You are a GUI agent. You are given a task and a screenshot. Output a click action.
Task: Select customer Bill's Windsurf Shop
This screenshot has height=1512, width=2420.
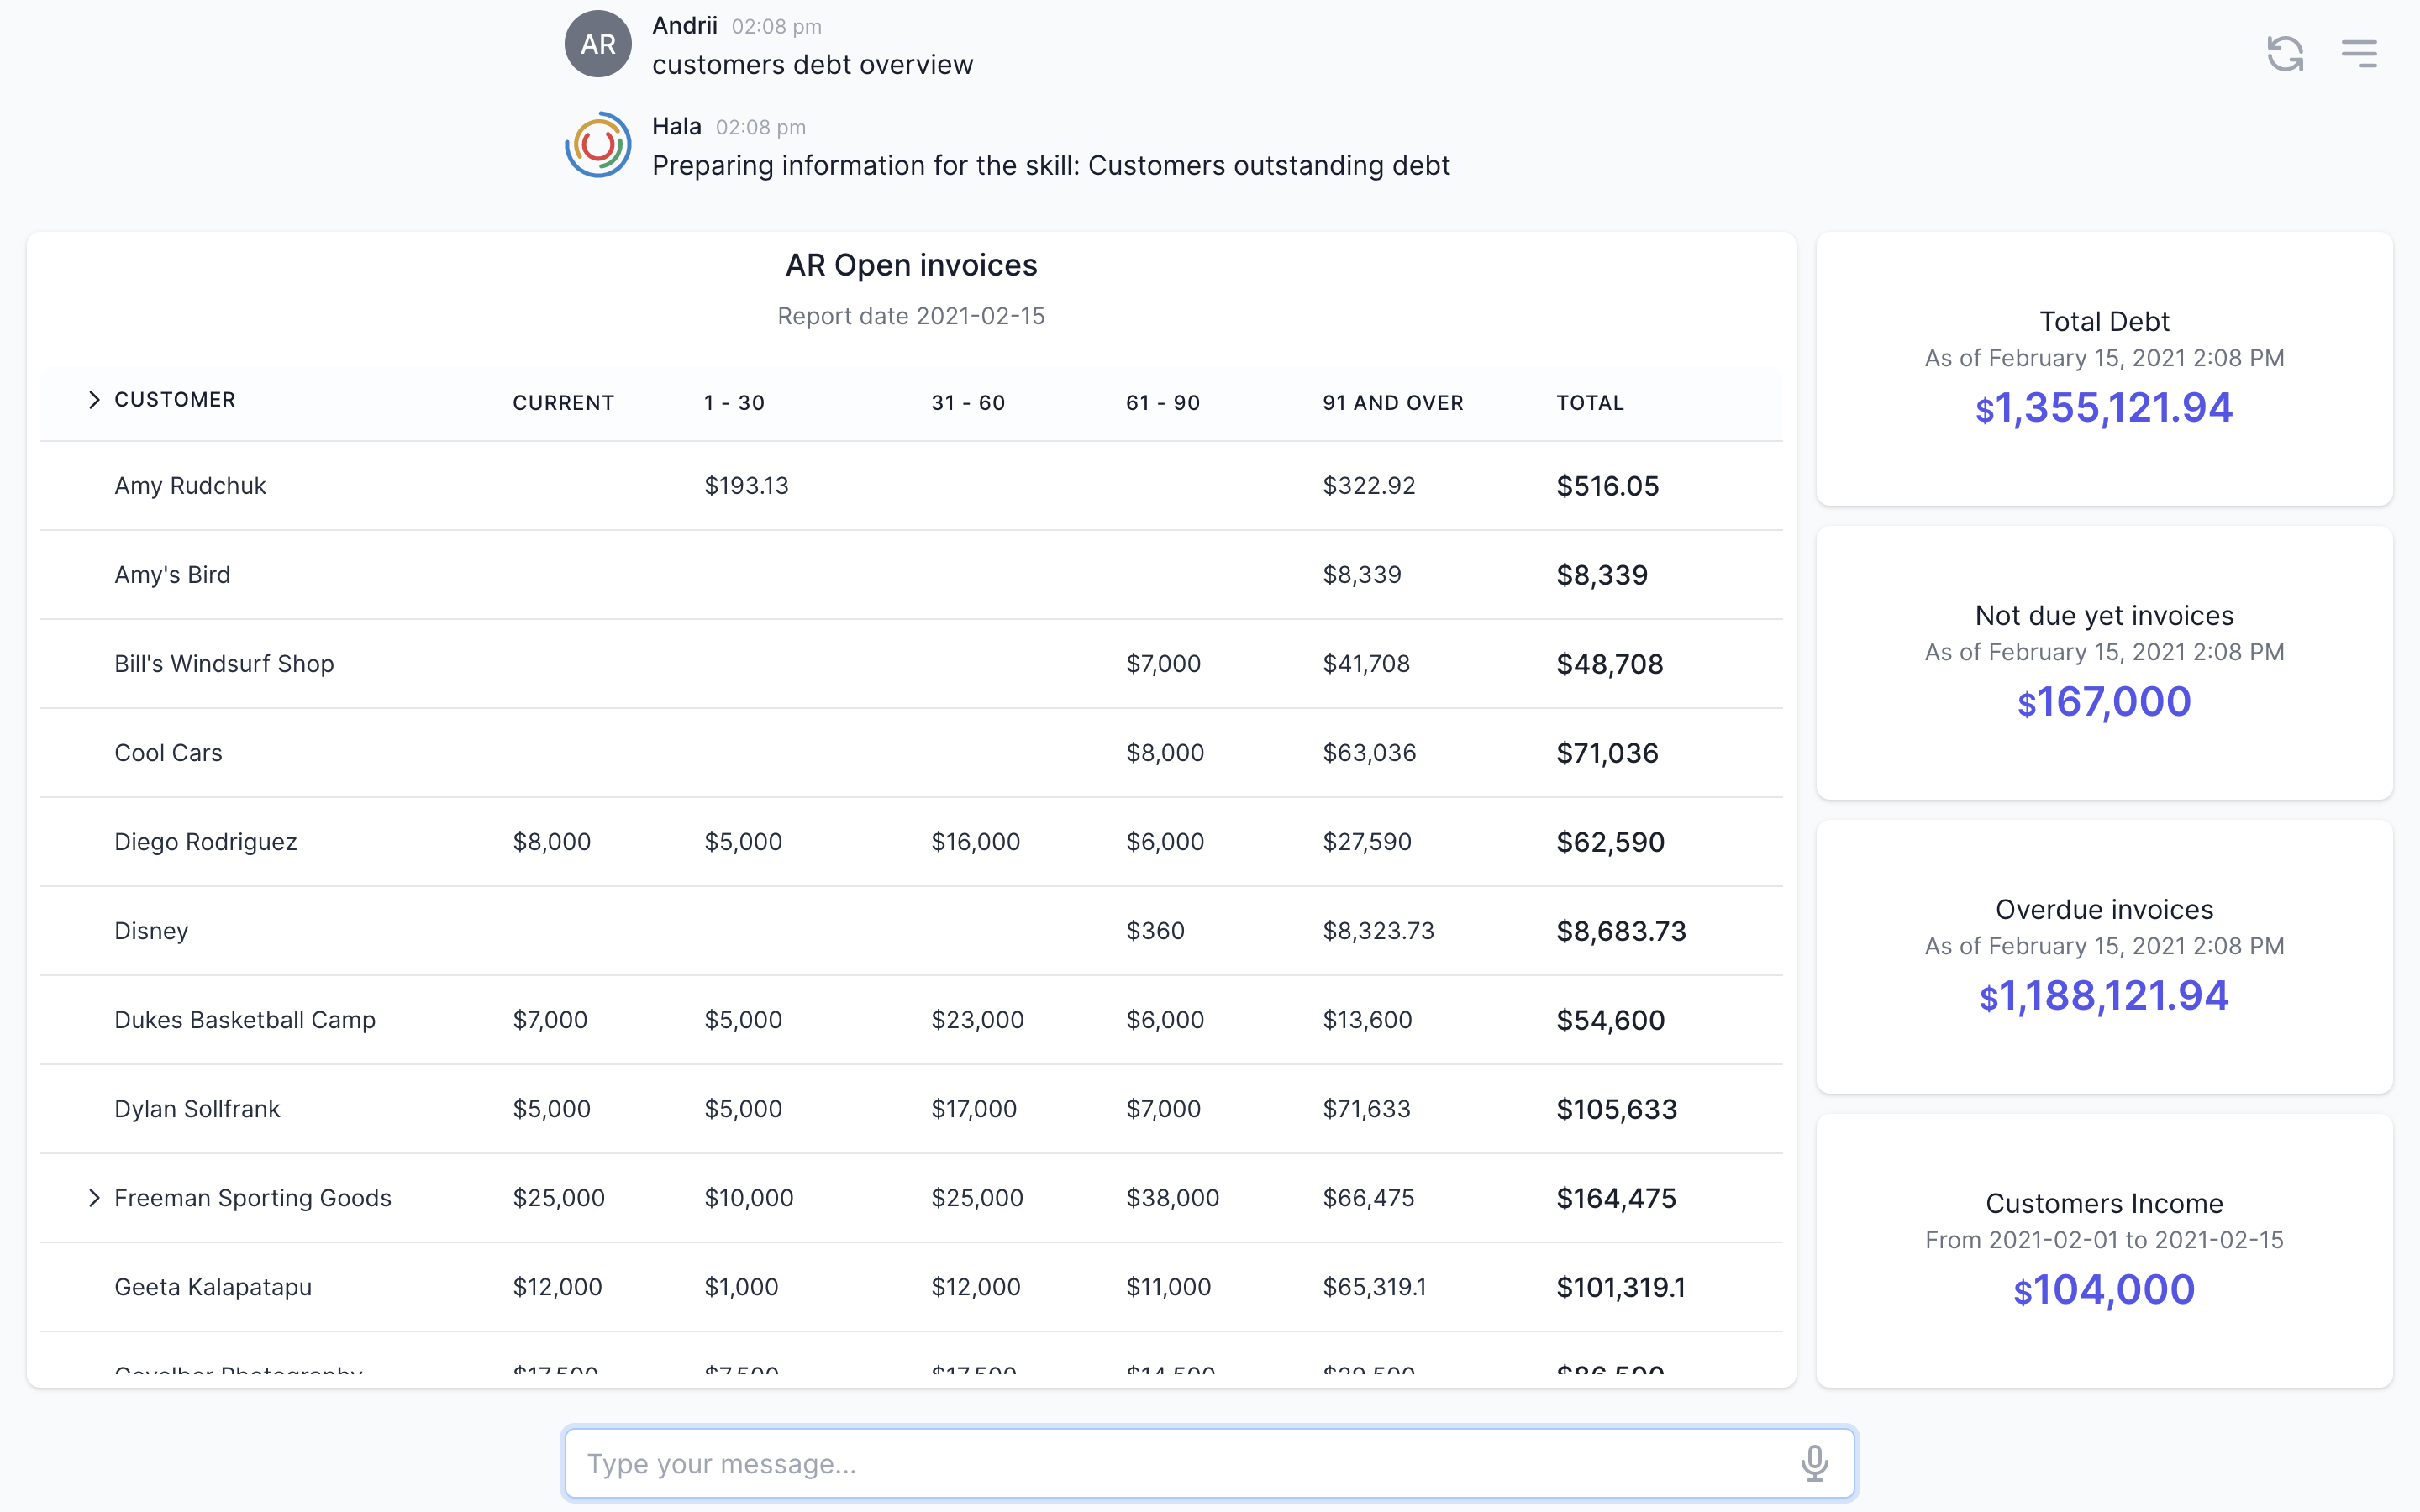224,664
